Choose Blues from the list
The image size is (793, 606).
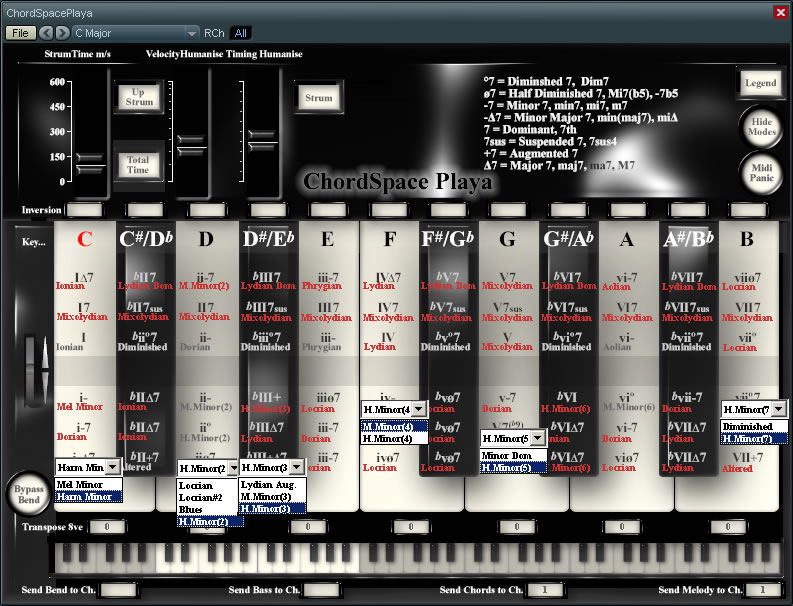tap(208, 509)
